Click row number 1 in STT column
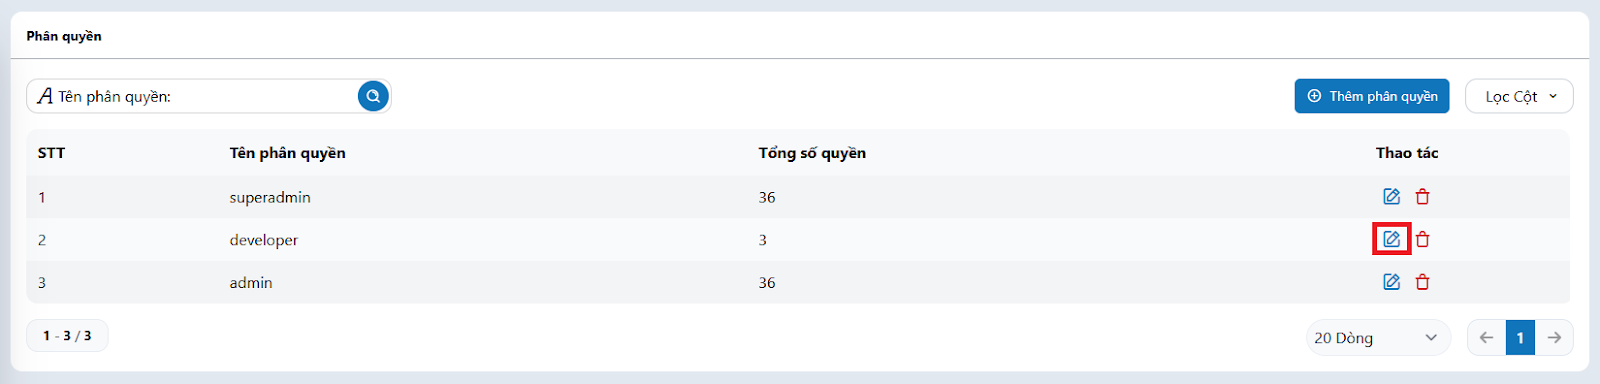The image size is (1600, 384). [x=42, y=197]
